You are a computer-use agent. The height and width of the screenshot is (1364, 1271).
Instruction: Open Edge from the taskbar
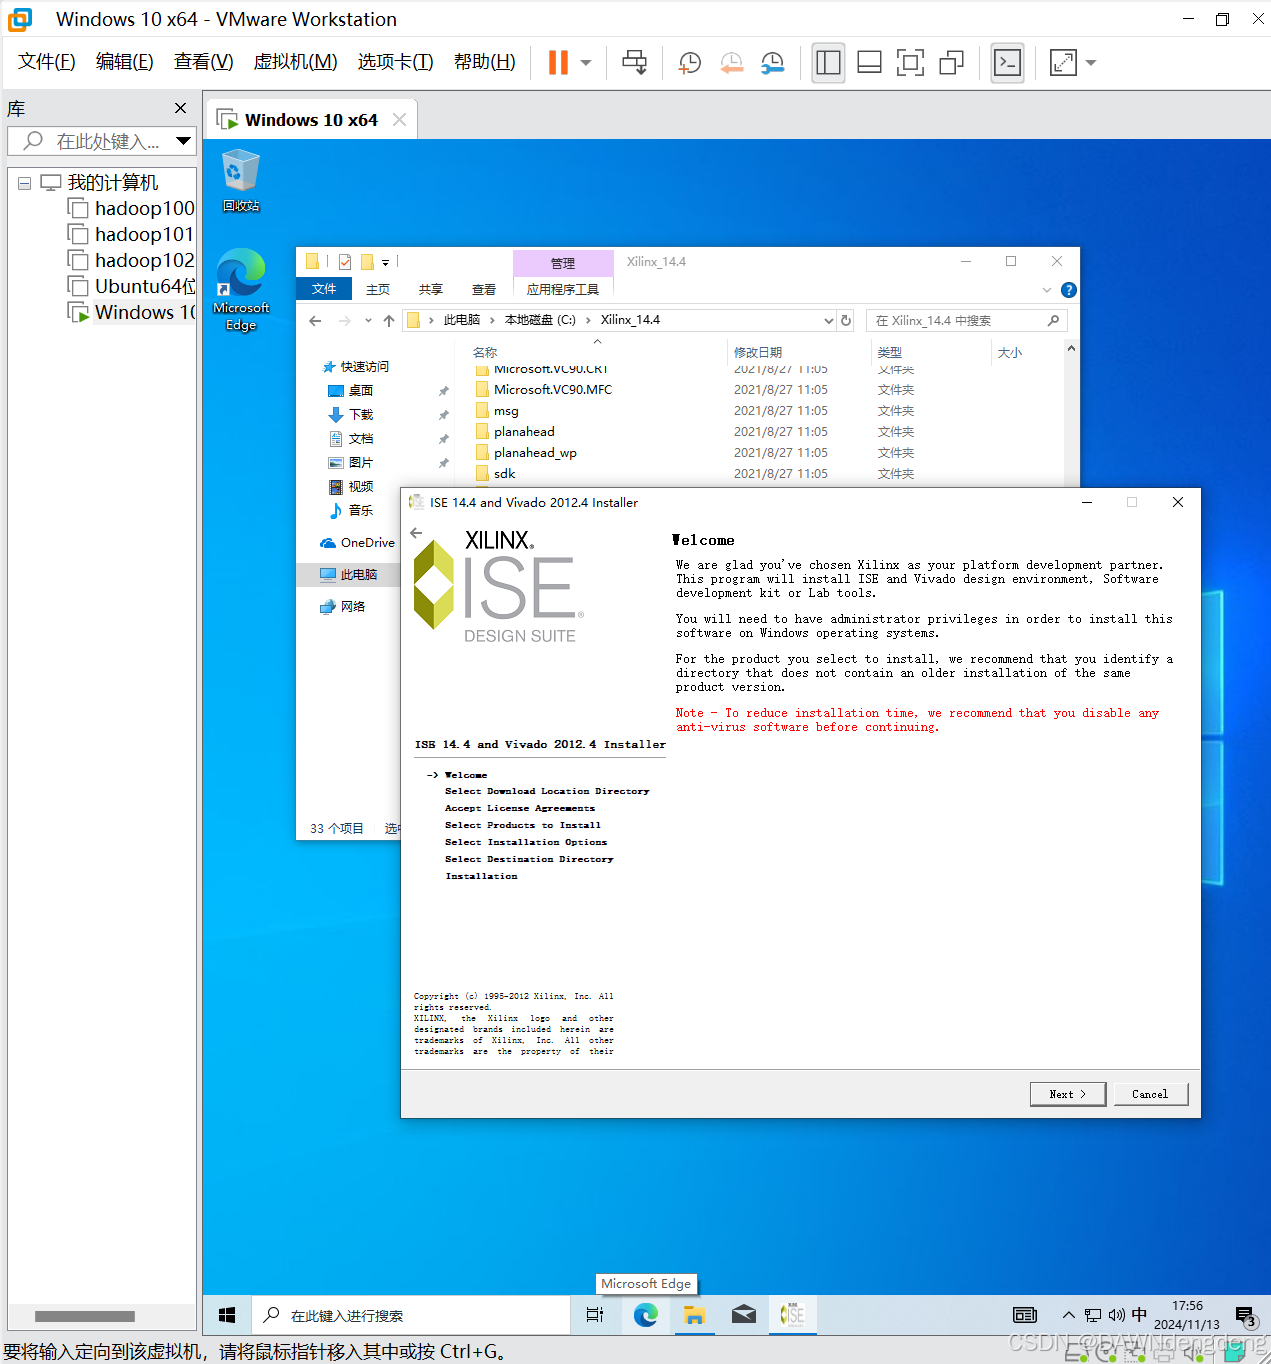point(645,1315)
